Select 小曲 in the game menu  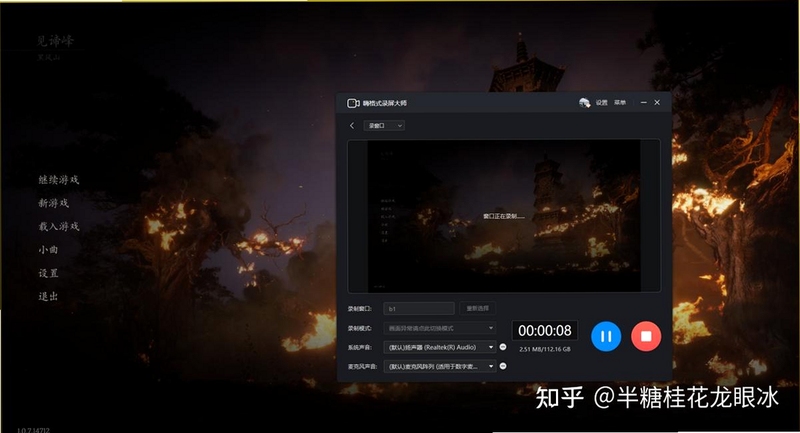click(48, 249)
